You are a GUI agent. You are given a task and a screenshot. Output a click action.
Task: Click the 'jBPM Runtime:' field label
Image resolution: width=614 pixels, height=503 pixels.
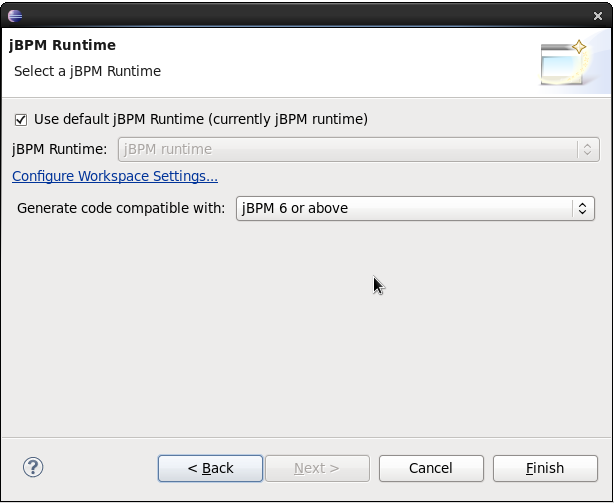[59, 149]
